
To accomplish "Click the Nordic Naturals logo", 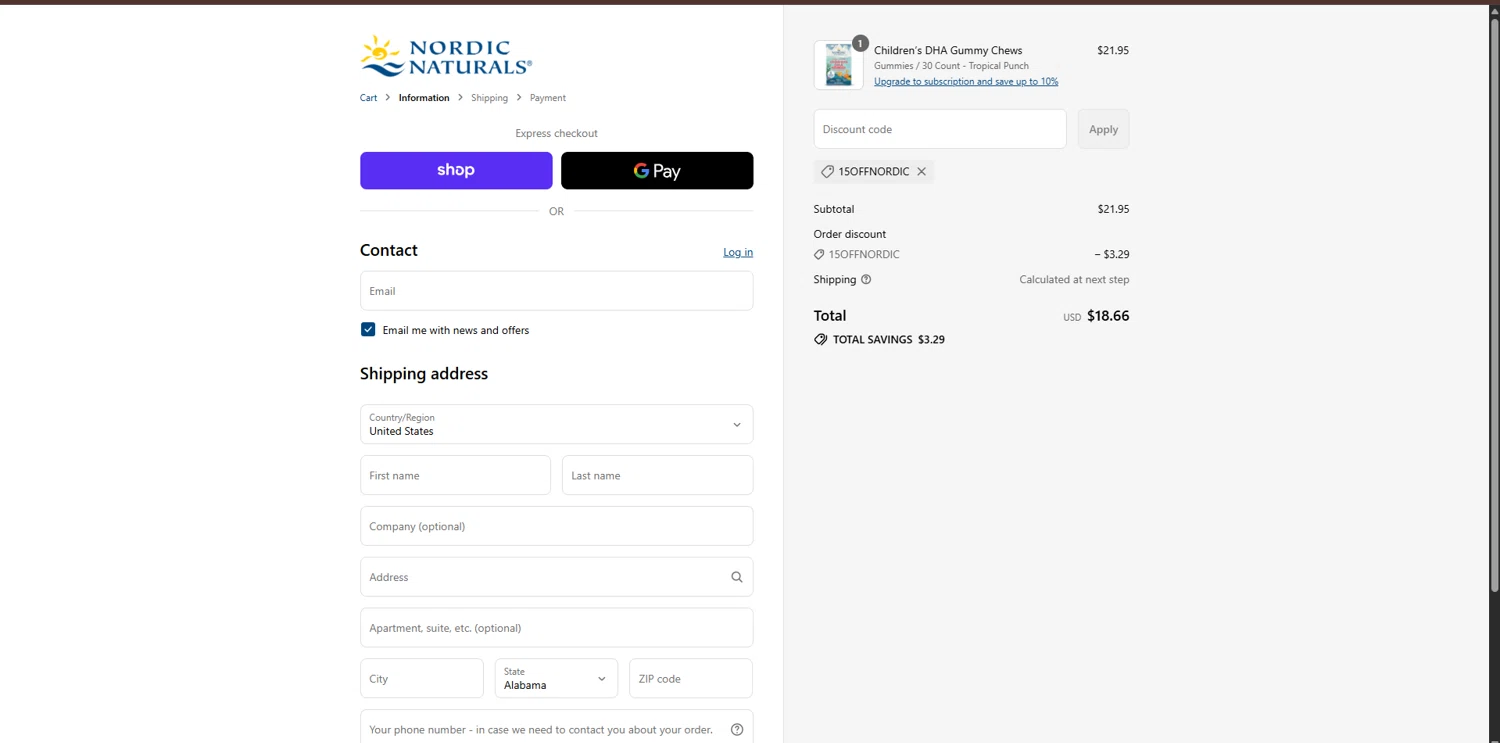I will tap(446, 57).
